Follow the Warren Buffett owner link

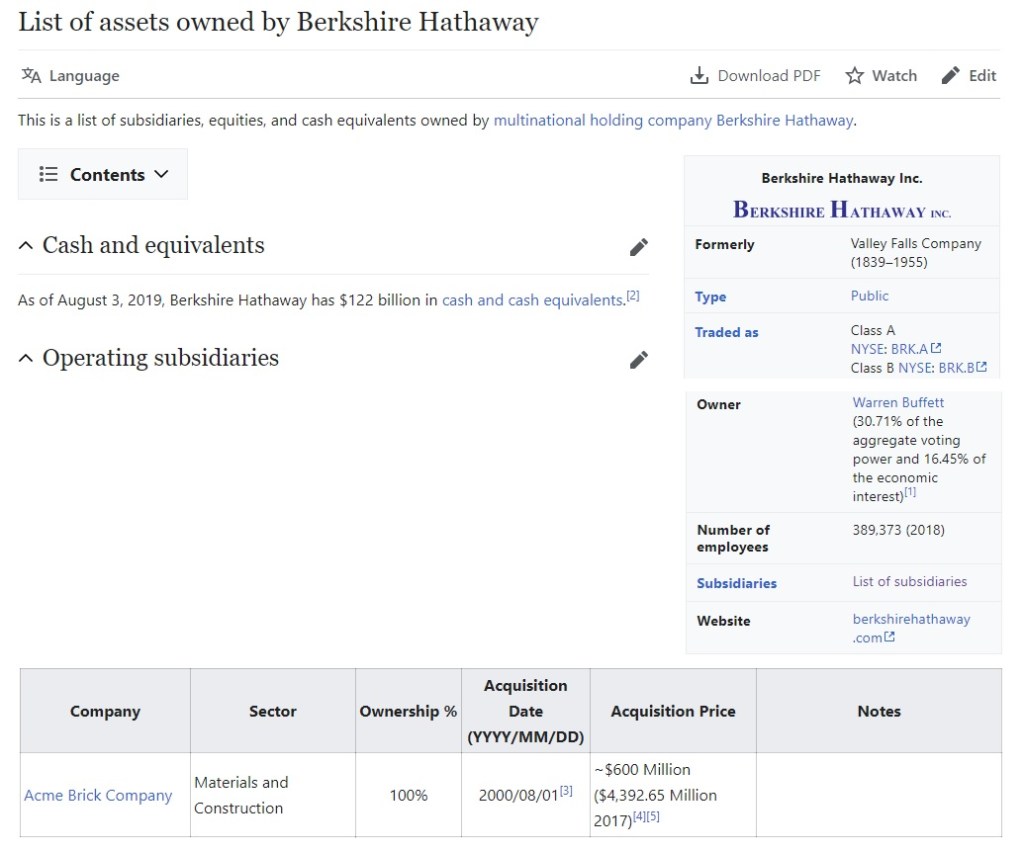[898, 403]
